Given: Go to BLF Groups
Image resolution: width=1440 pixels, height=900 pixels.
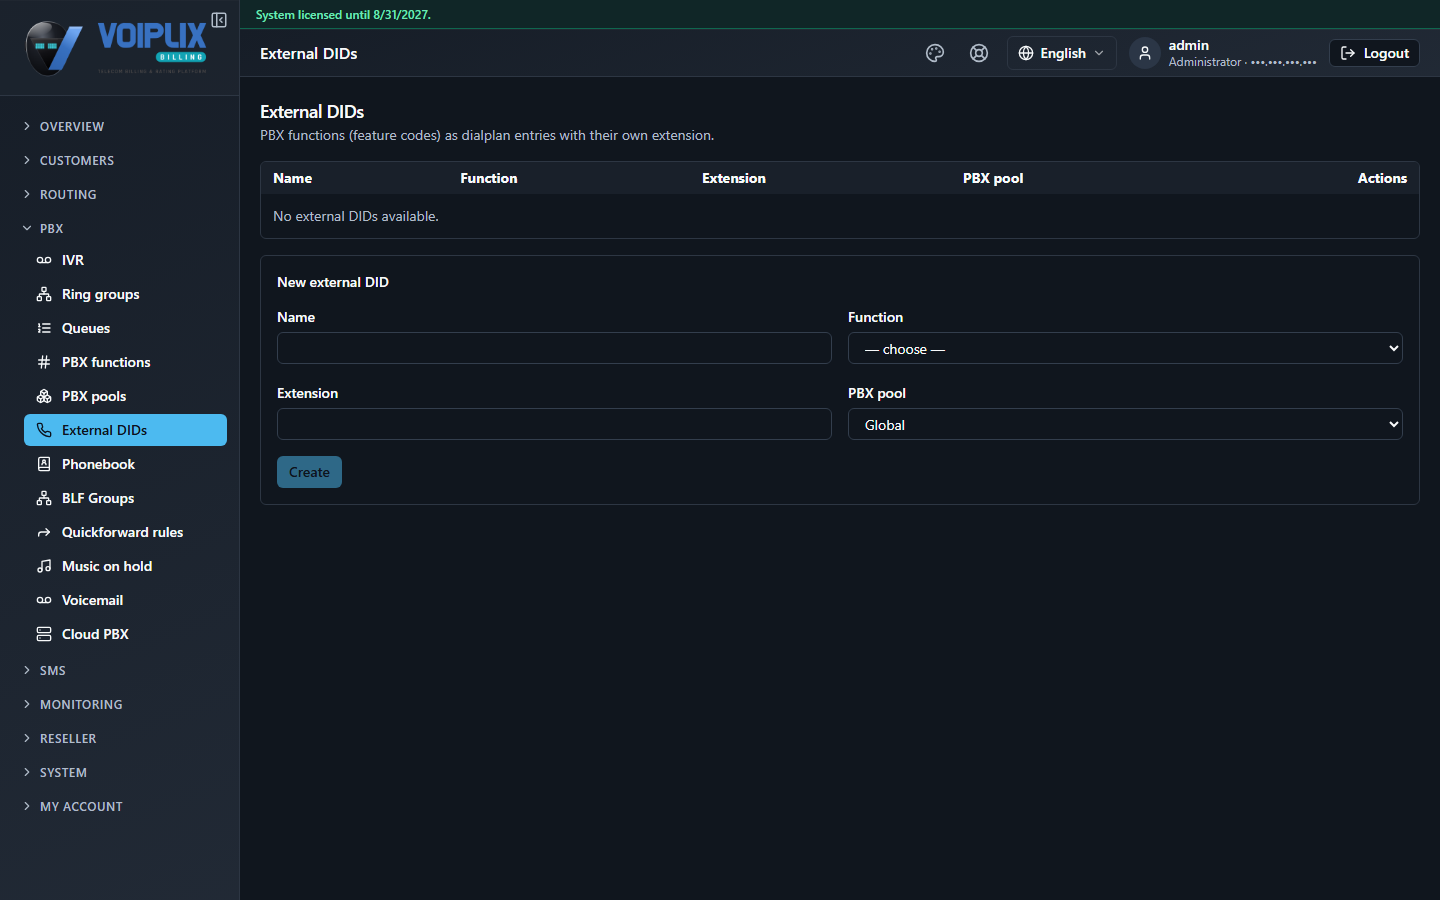Looking at the screenshot, I should (x=125, y=498).
